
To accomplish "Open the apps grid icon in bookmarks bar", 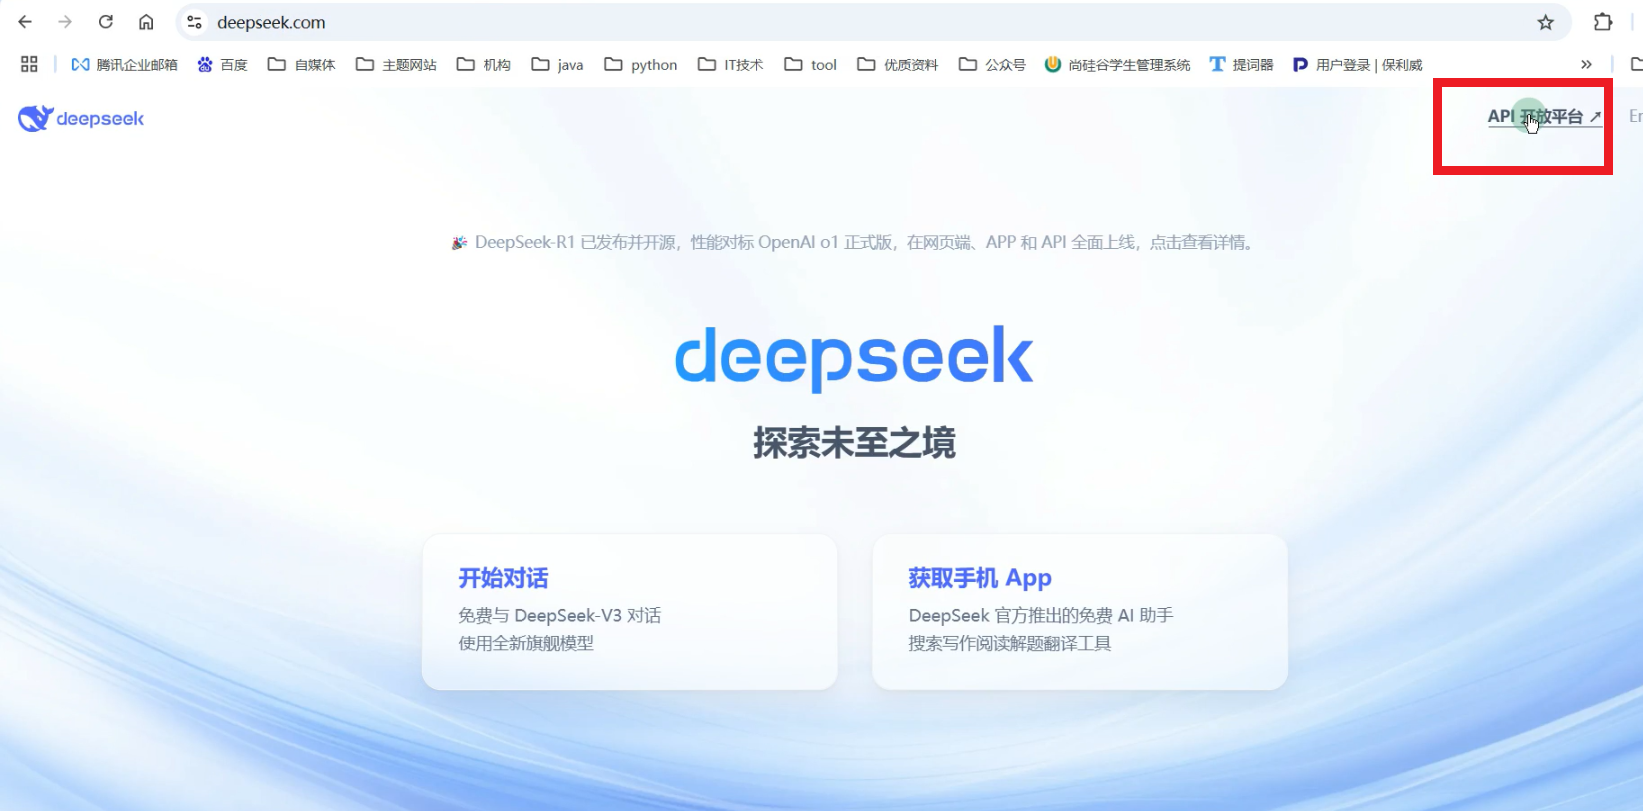I will point(29,64).
